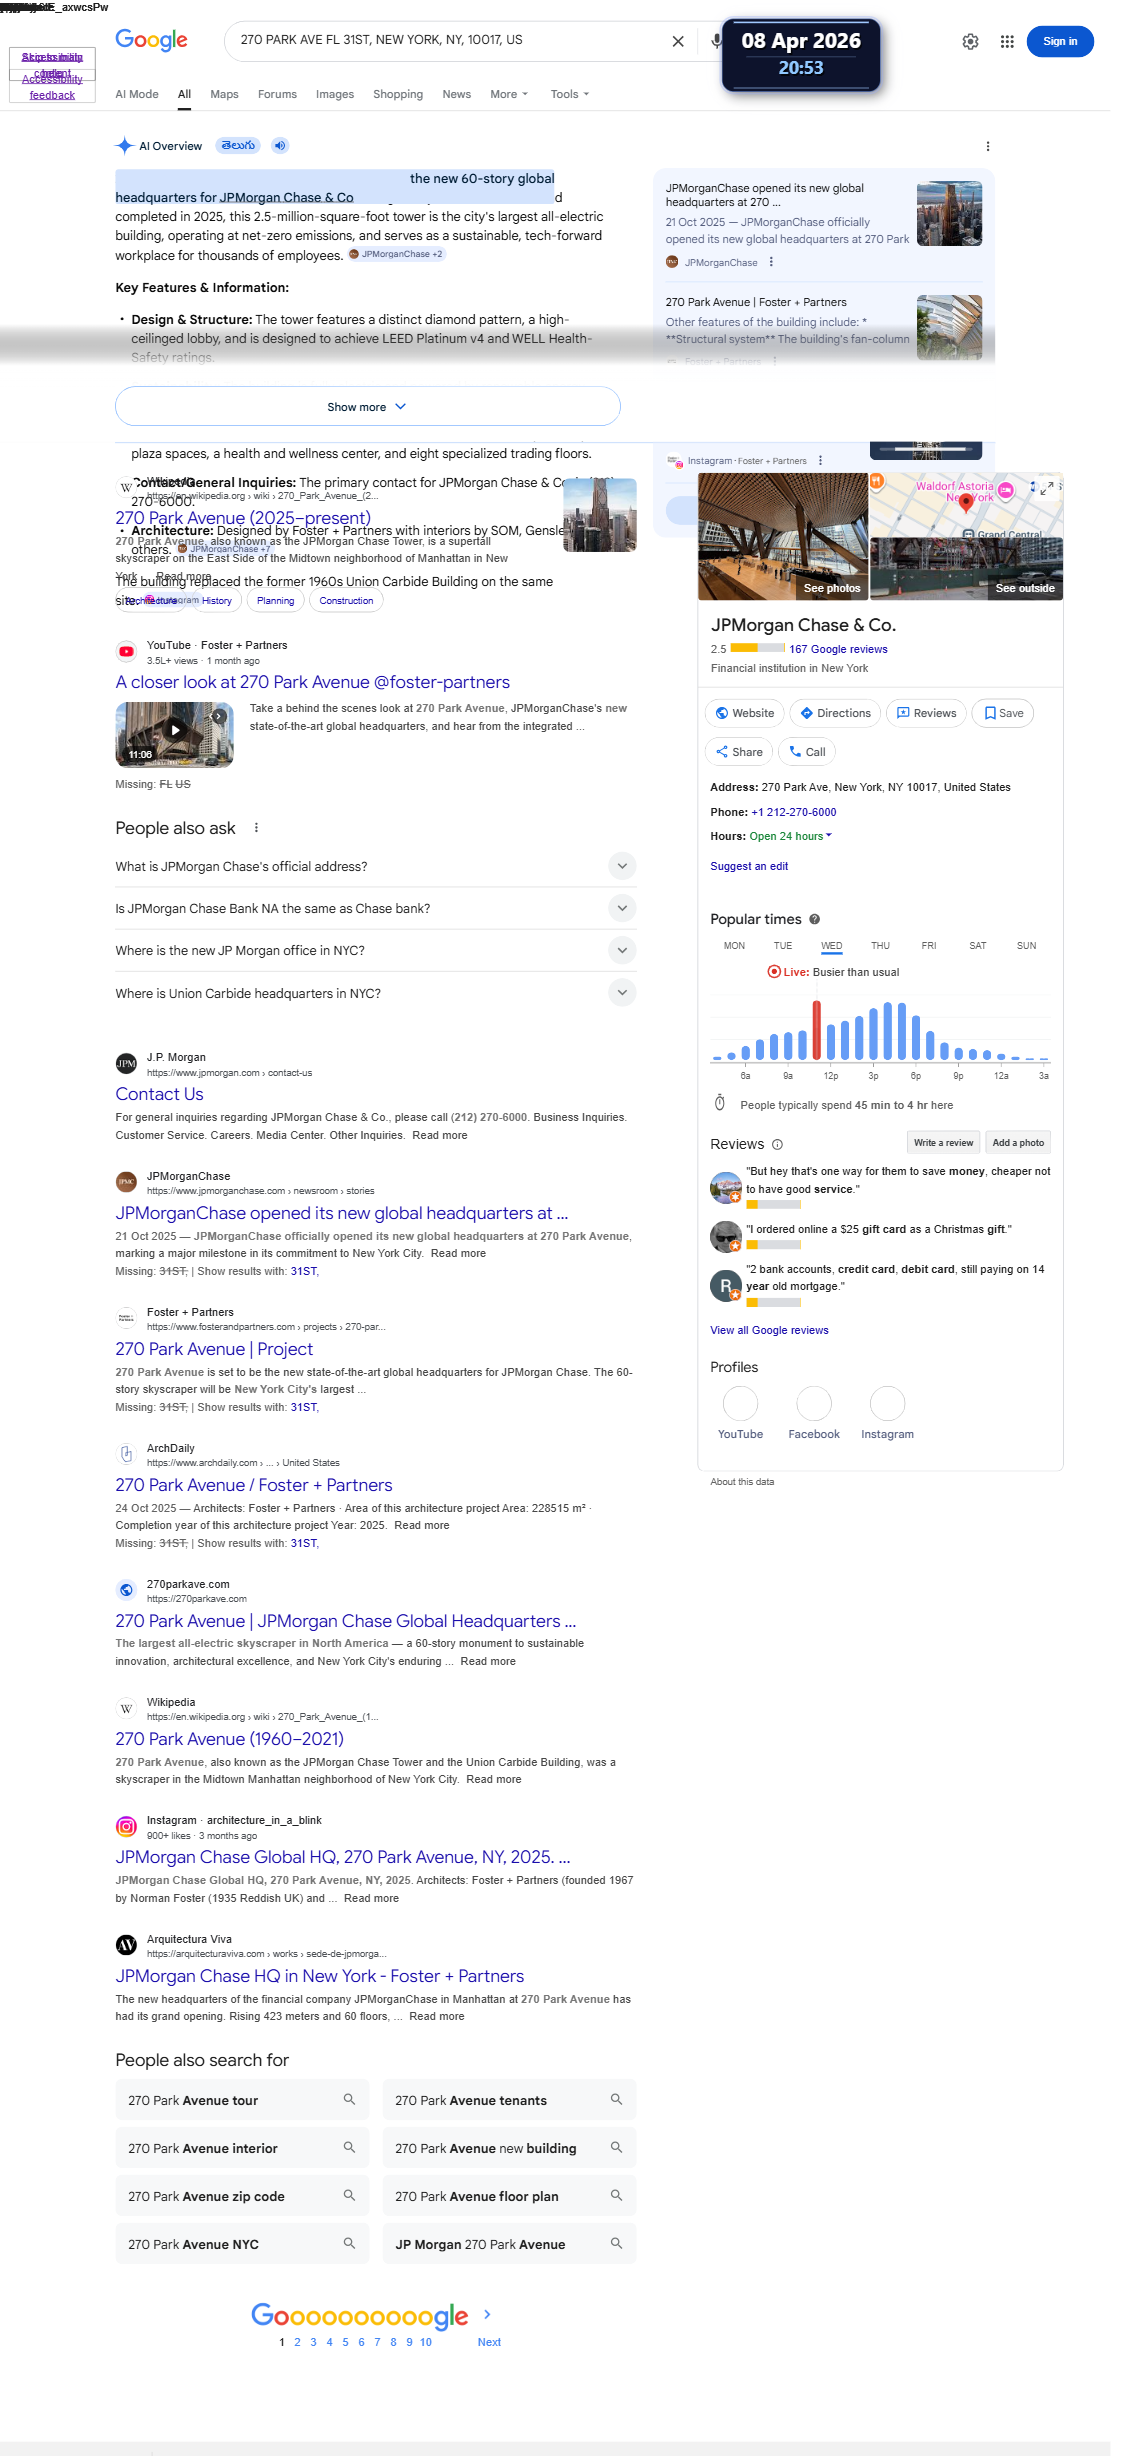Open See photos thumbnail
Viewport: 1124px width, 2456px height.
[x=783, y=536]
